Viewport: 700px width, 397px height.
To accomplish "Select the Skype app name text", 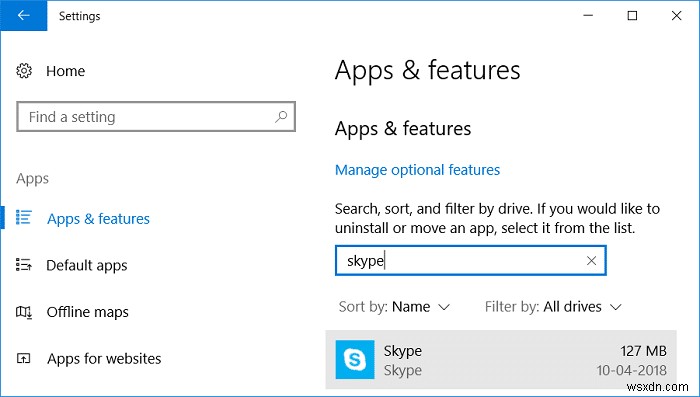I will pos(403,351).
